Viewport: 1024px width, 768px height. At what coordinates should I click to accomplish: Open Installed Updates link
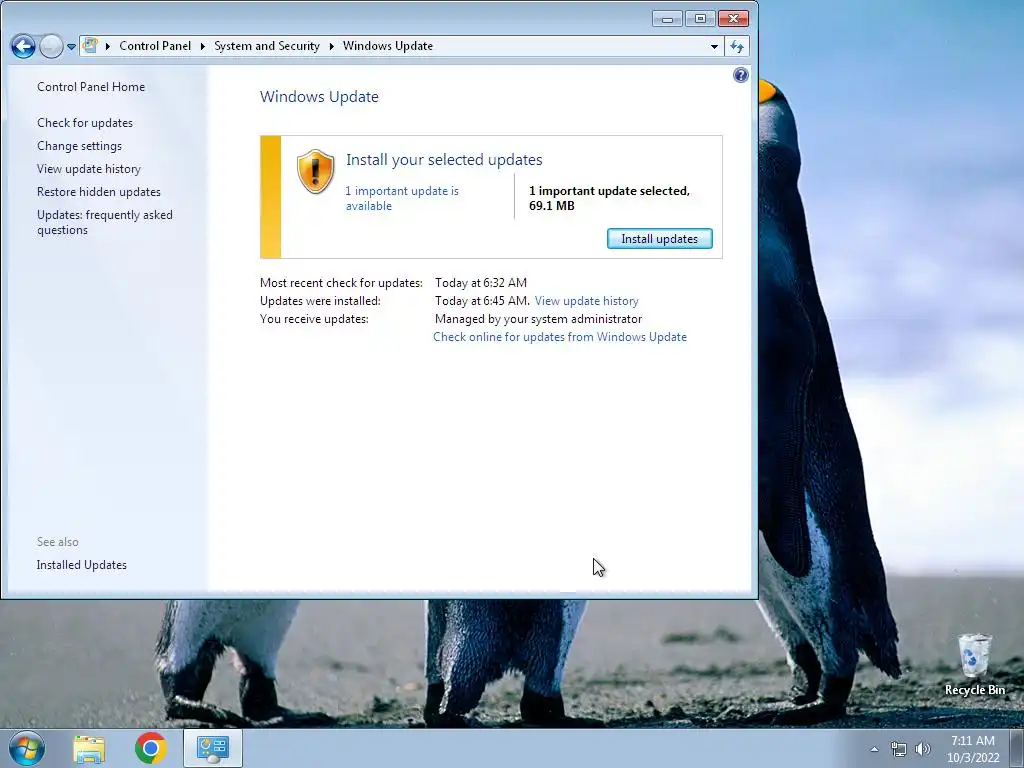tap(82, 565)
